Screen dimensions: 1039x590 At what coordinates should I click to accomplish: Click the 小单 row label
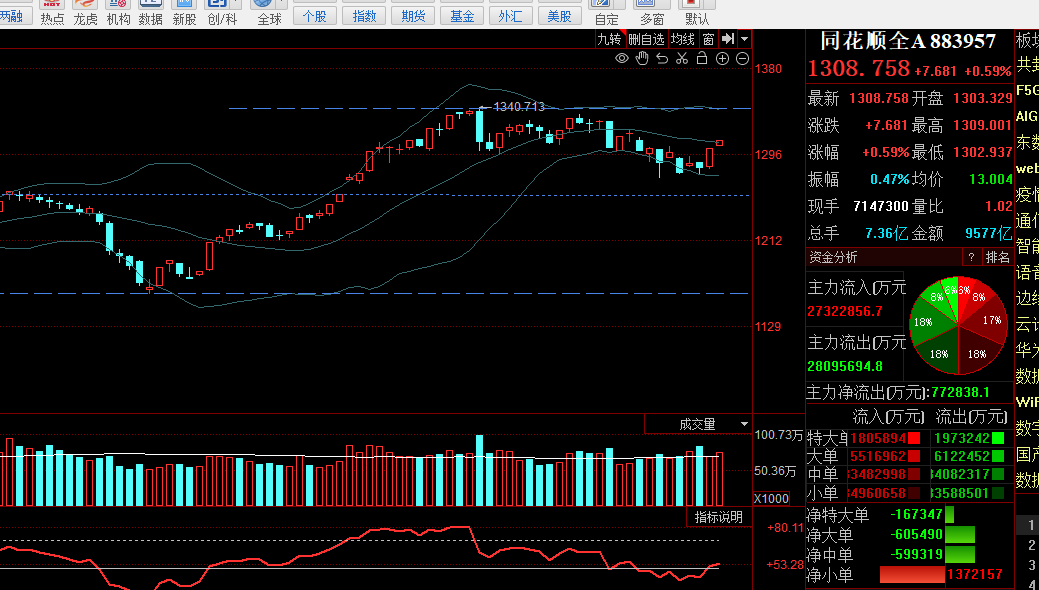click(x=822, y=493)
